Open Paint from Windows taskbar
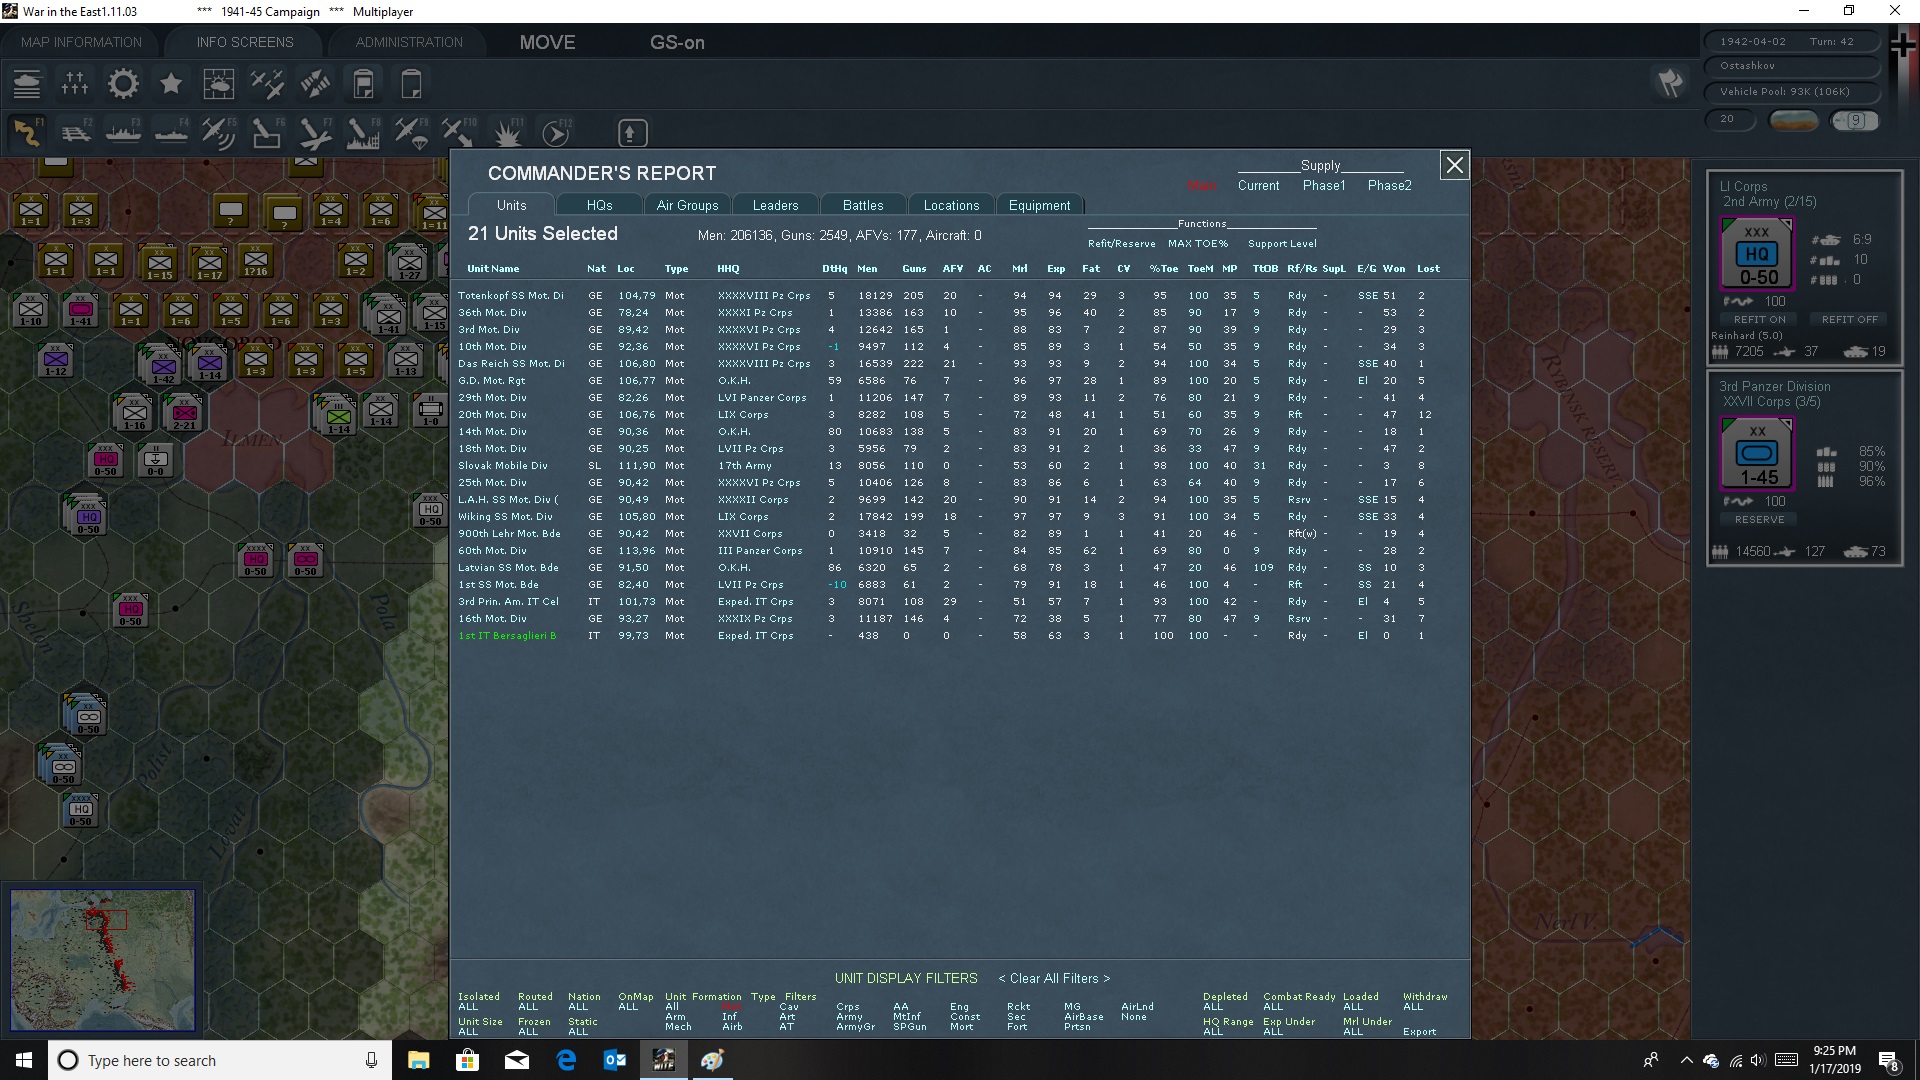 pos(712,1060)
